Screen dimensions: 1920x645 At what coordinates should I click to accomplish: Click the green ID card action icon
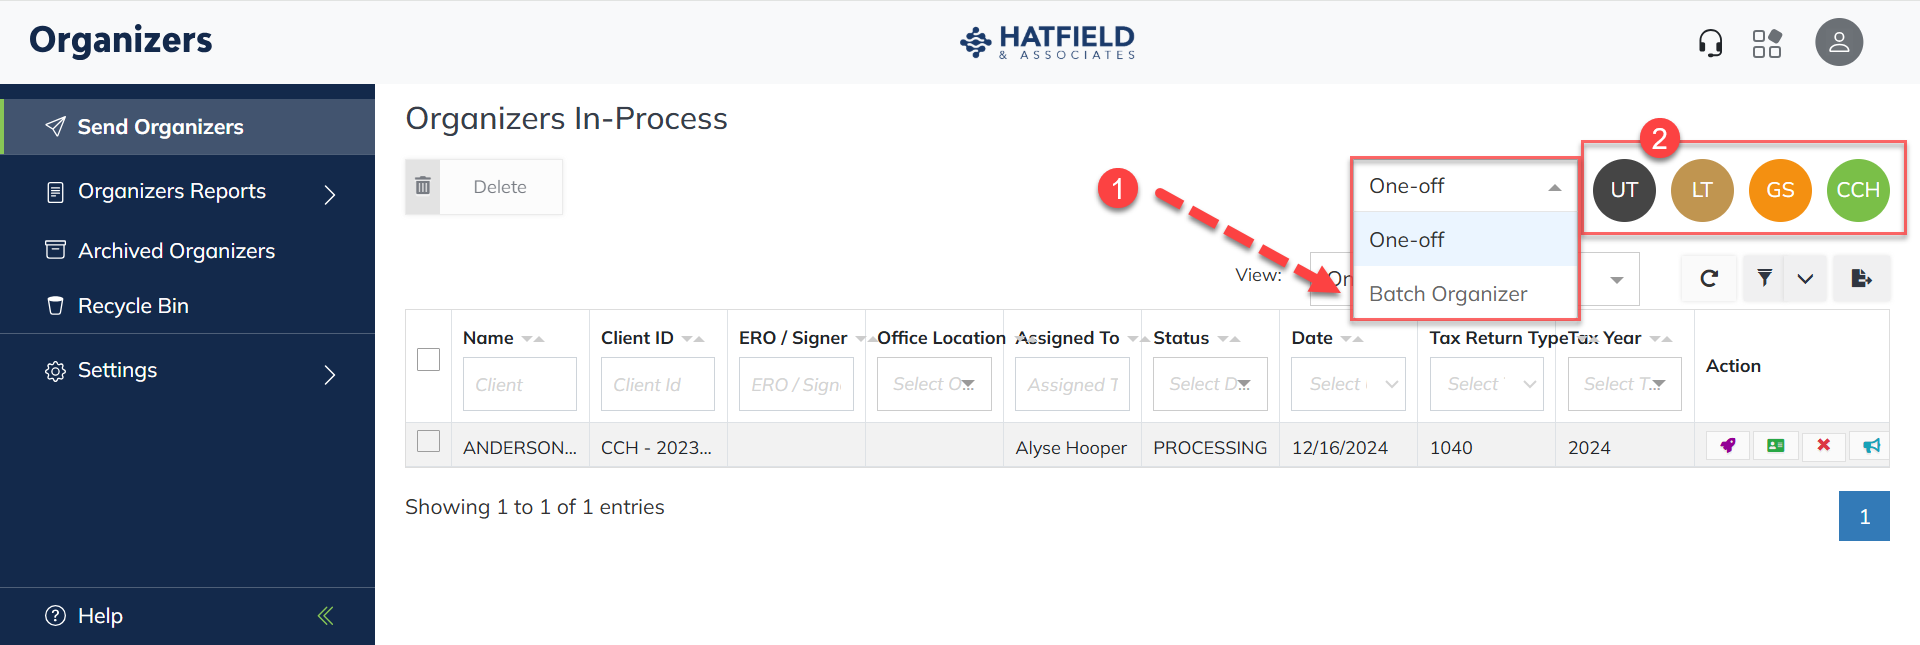tap(1775, 446)
